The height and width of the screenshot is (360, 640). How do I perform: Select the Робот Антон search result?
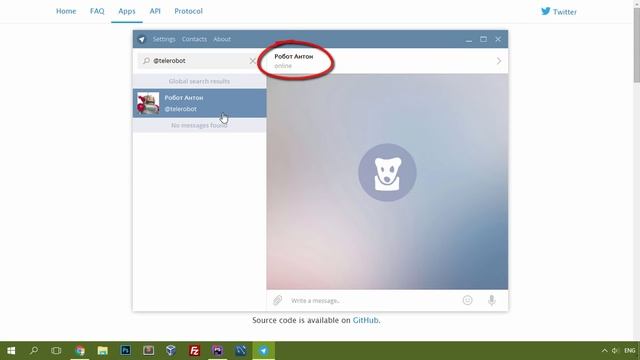(200, 103)
